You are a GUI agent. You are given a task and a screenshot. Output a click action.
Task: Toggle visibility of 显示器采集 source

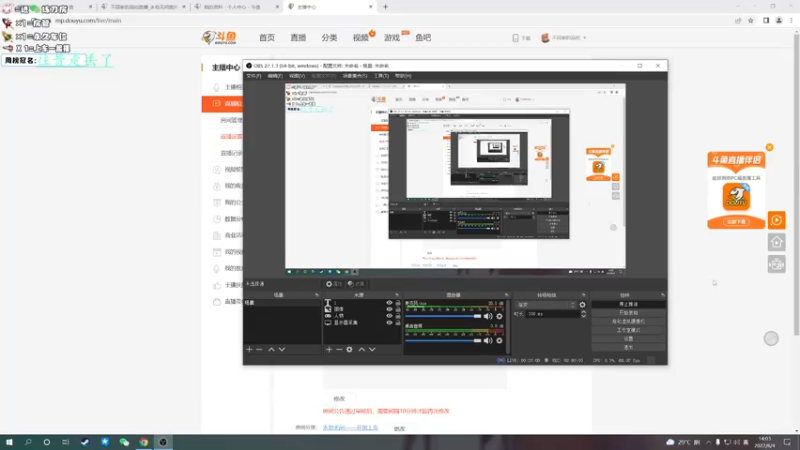pos(389,322)
